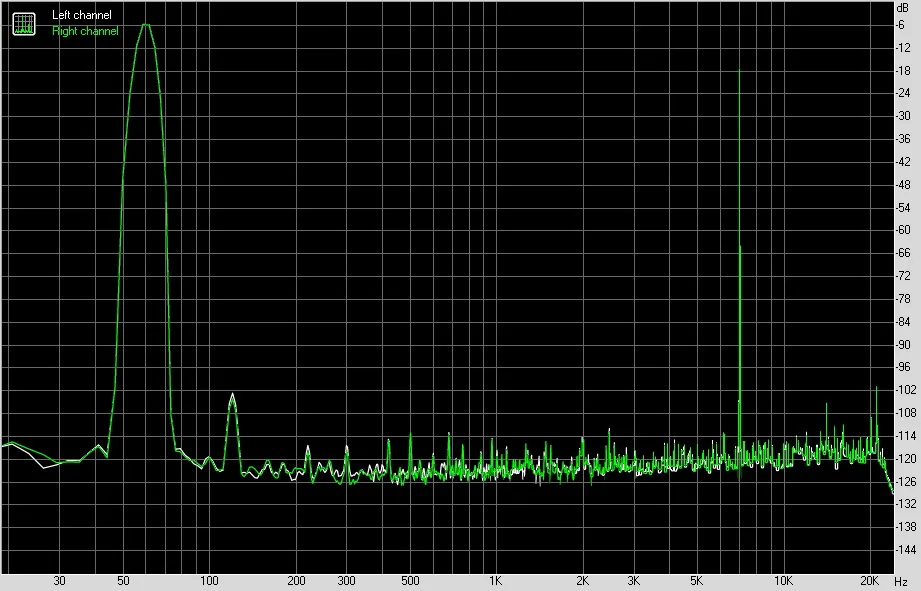Click the 'dB' unit label at the axis top
The width and height of the screenshot is (921, 591).
tap(903, 8)
